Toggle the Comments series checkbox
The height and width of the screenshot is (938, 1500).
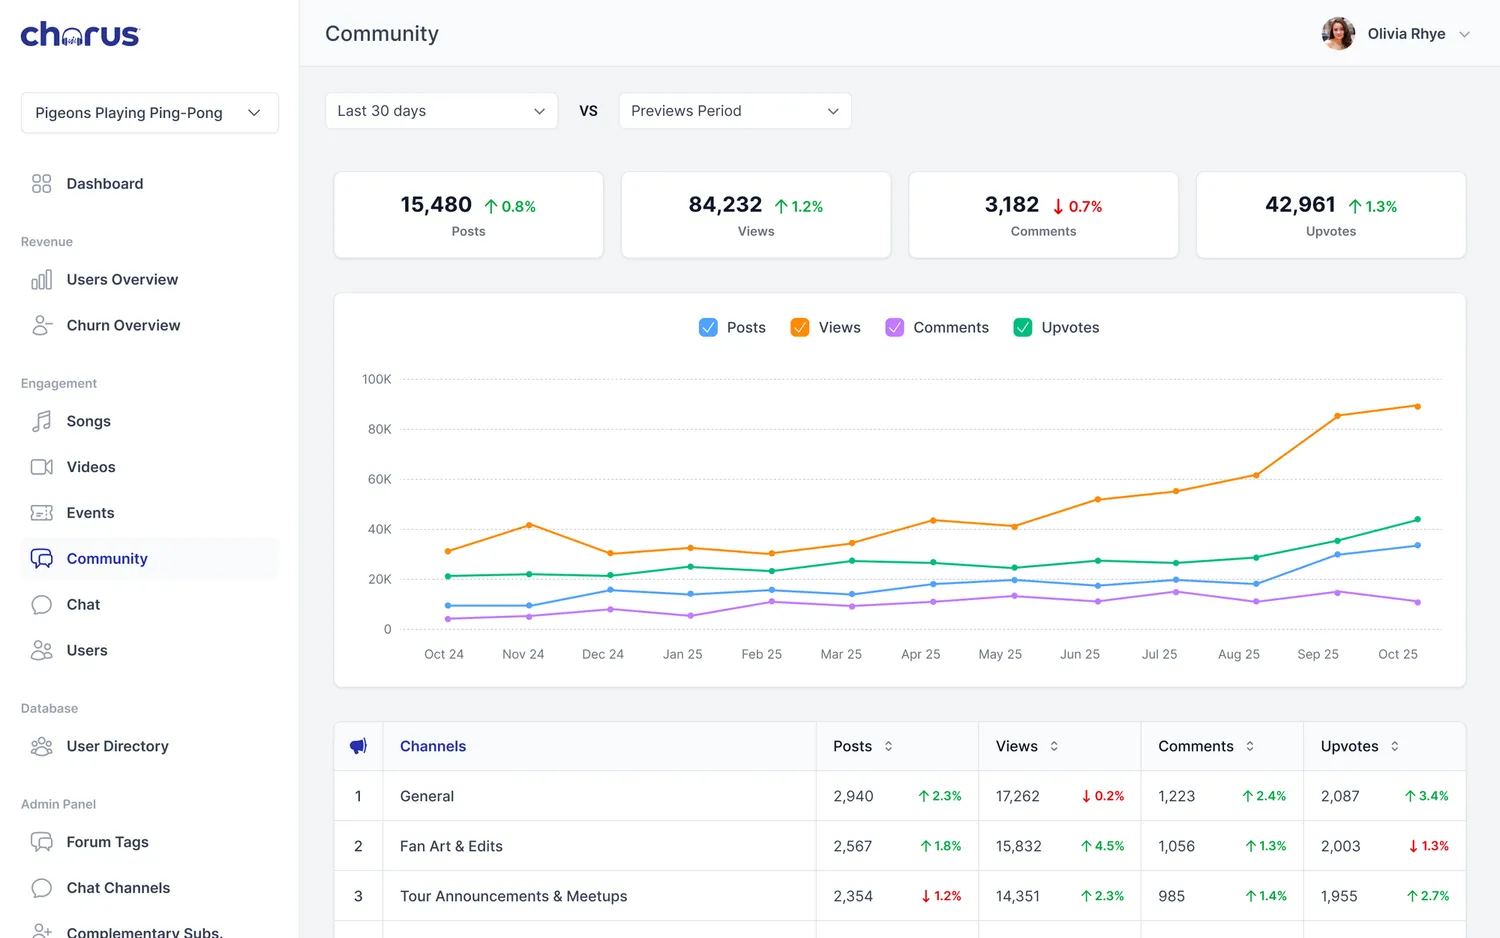coord(895,328)
